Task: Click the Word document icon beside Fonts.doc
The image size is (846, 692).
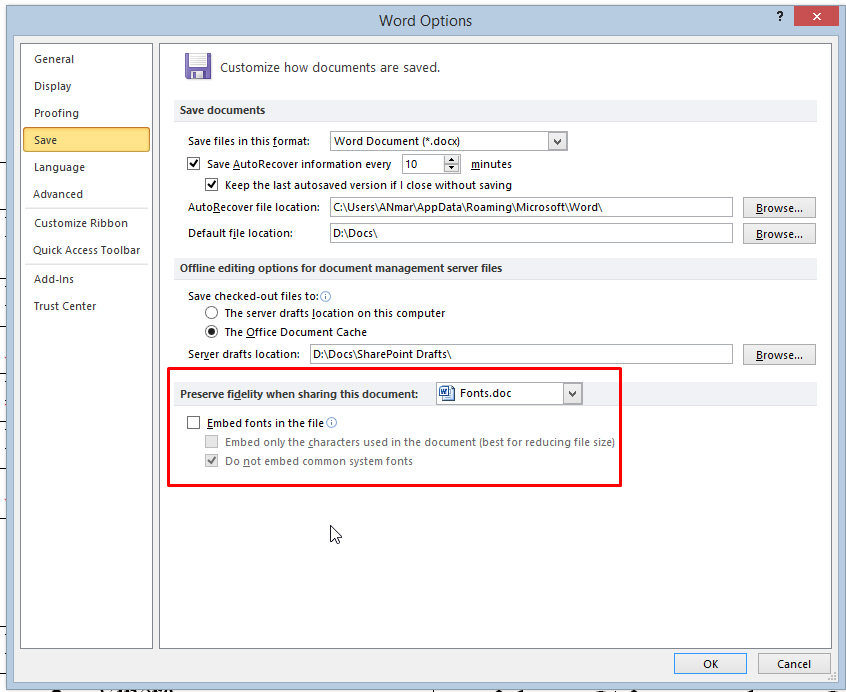Action: (448, 394)
